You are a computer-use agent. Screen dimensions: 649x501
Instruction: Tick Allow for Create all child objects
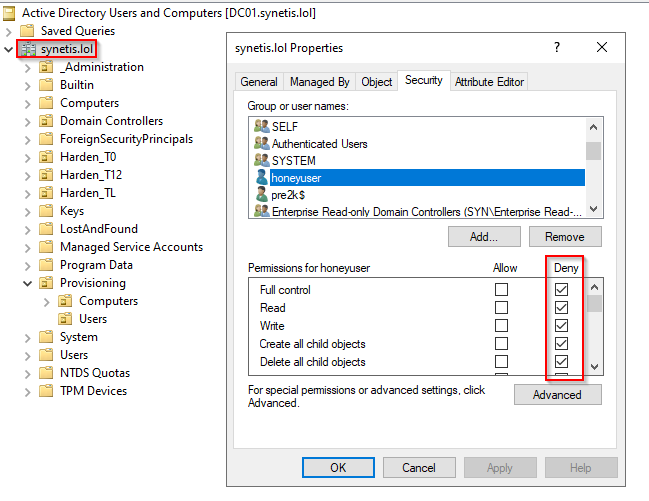501,344
